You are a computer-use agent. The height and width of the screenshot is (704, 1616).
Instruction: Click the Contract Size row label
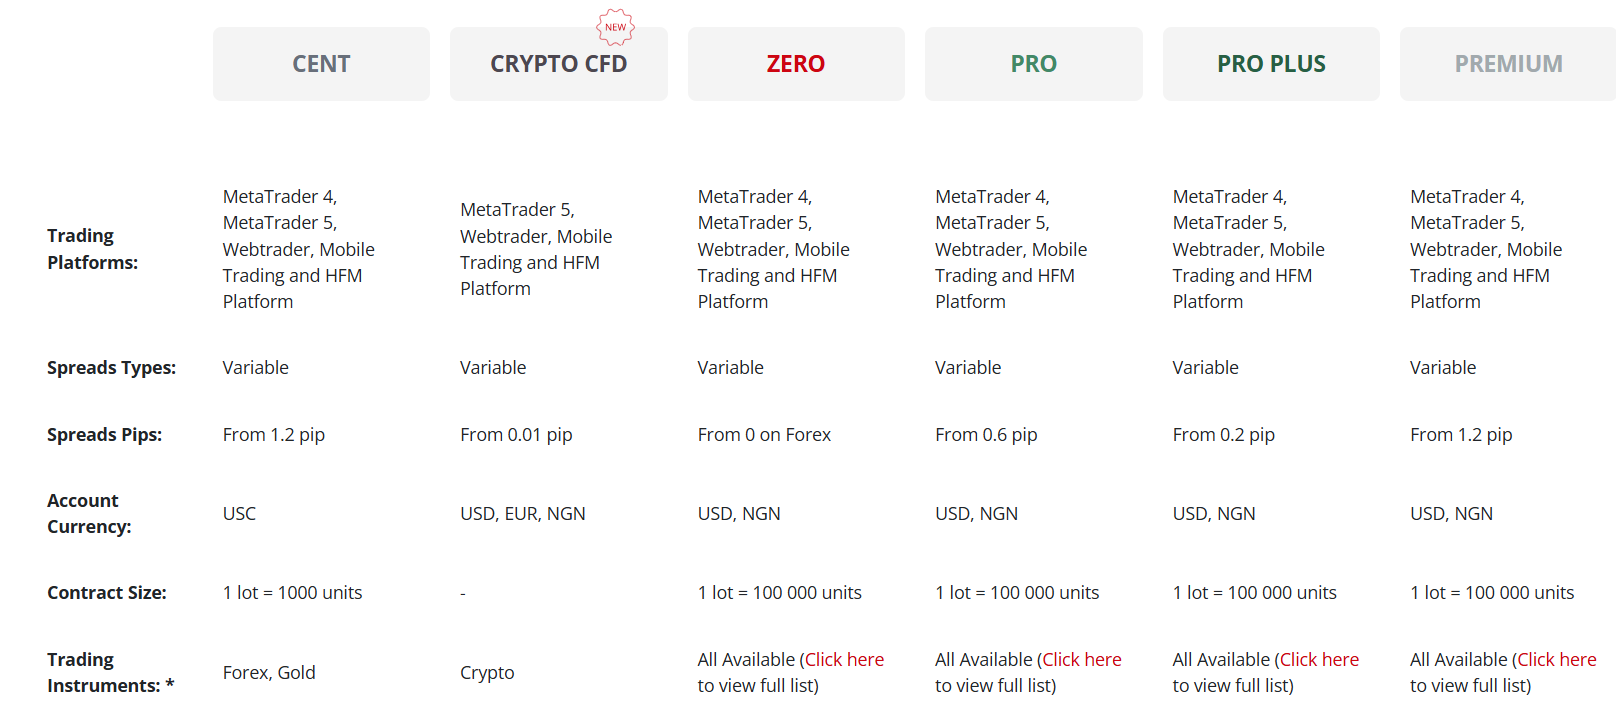click(x=107, y=593)
